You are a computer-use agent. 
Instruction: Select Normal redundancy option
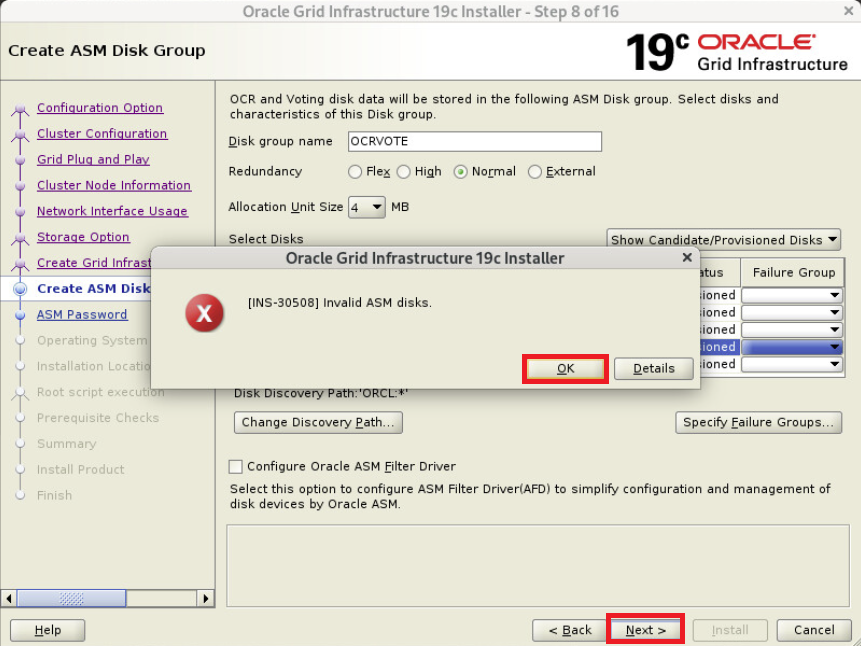coord(461,172)
